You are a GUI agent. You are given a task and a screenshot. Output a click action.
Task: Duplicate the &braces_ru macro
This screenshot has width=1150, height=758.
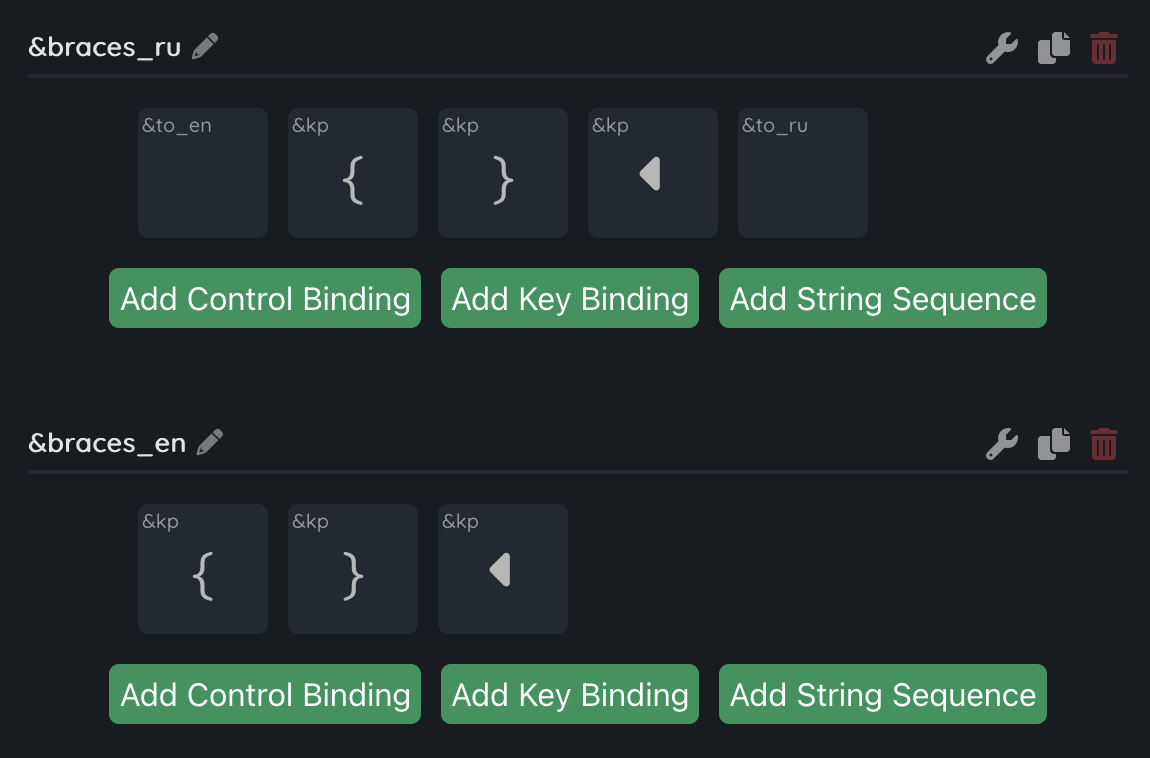pos(1054,48)
